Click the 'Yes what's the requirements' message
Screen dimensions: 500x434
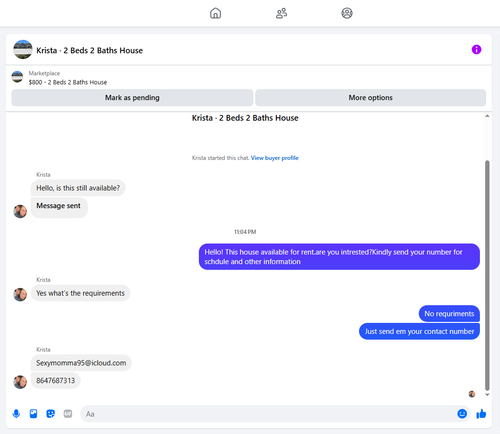point(80,293)
